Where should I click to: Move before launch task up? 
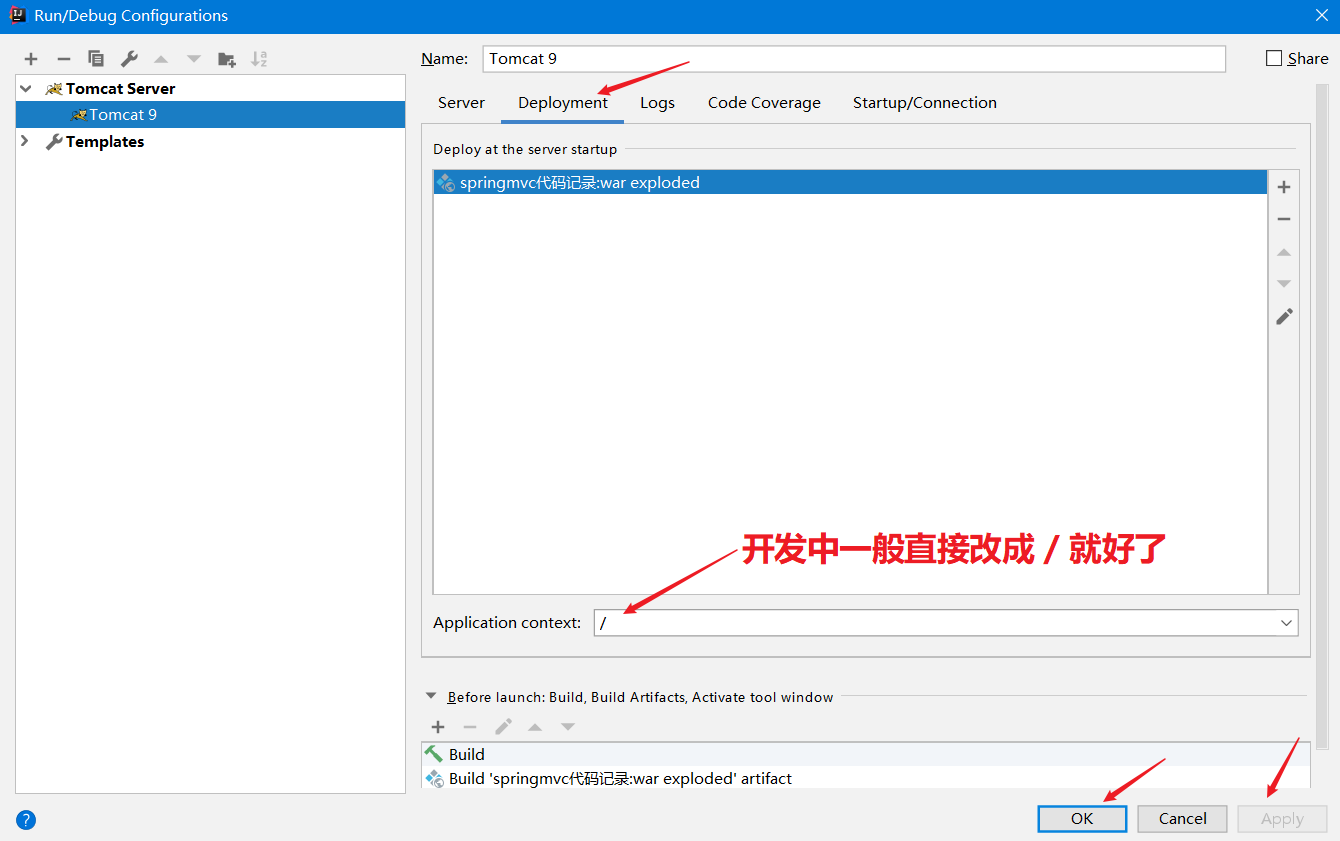pos(535,727)
